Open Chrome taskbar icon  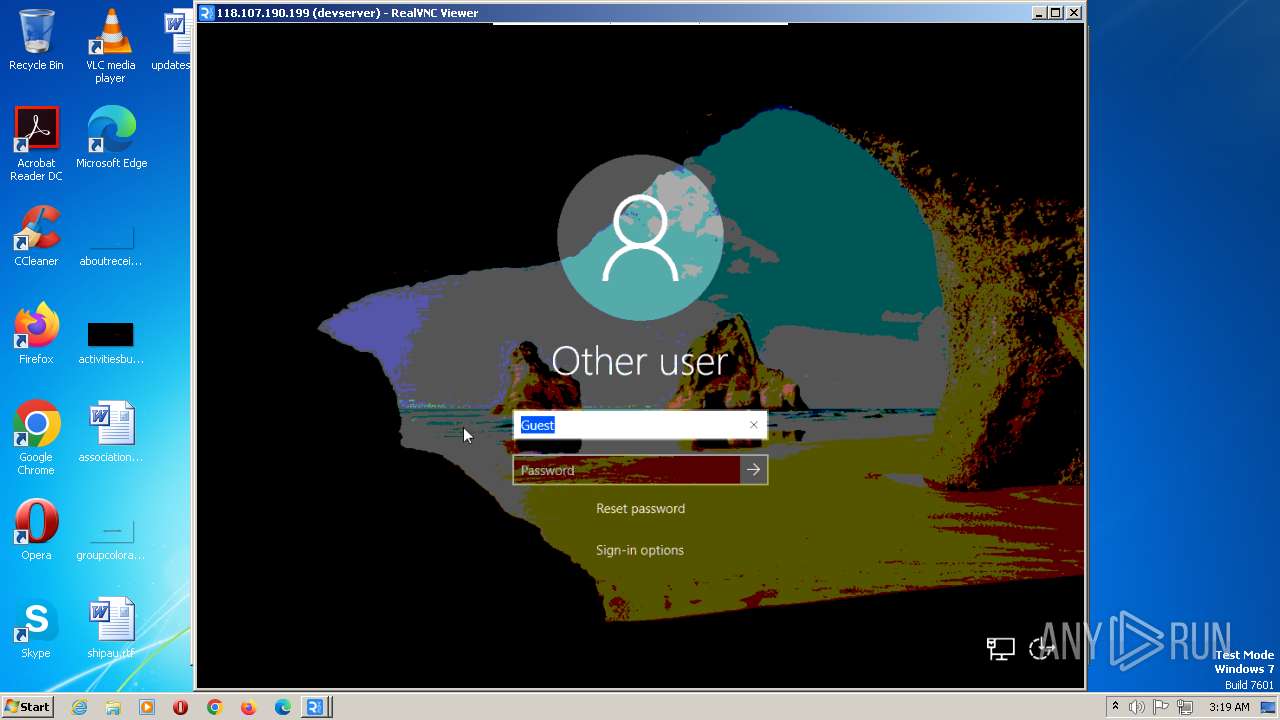click(x=214, y=707)
